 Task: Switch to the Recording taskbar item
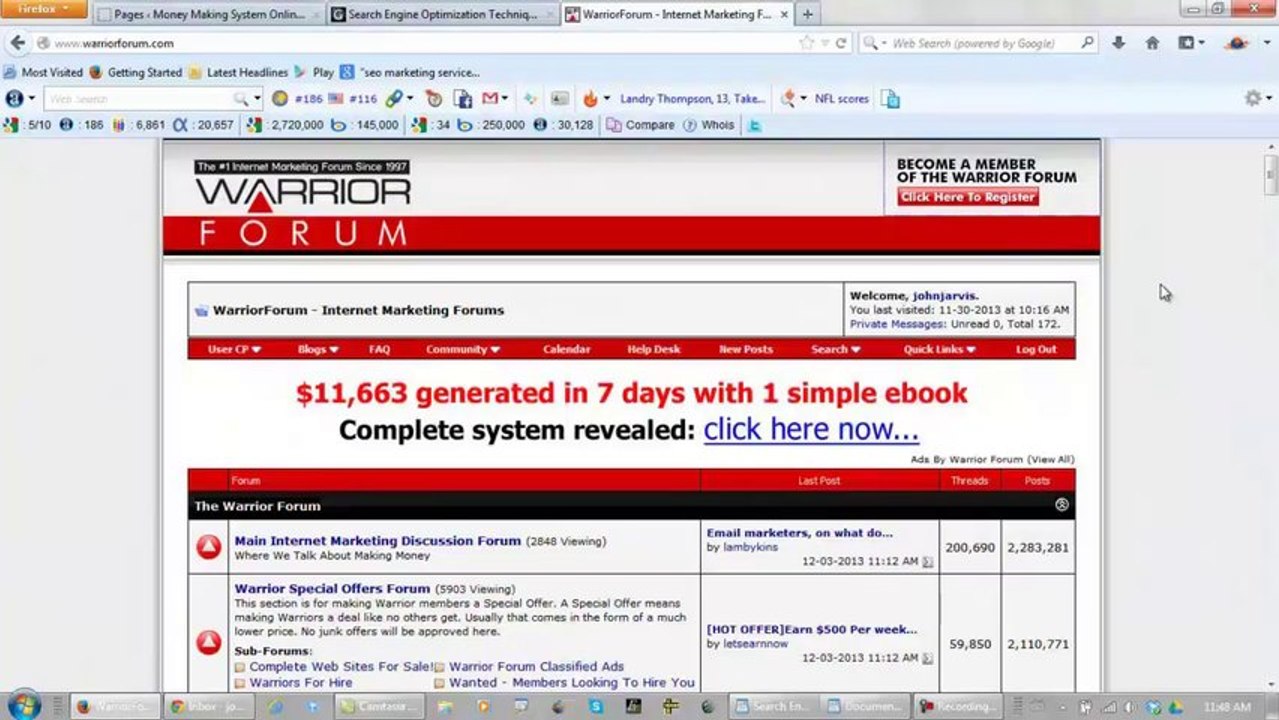click(957, 706)
